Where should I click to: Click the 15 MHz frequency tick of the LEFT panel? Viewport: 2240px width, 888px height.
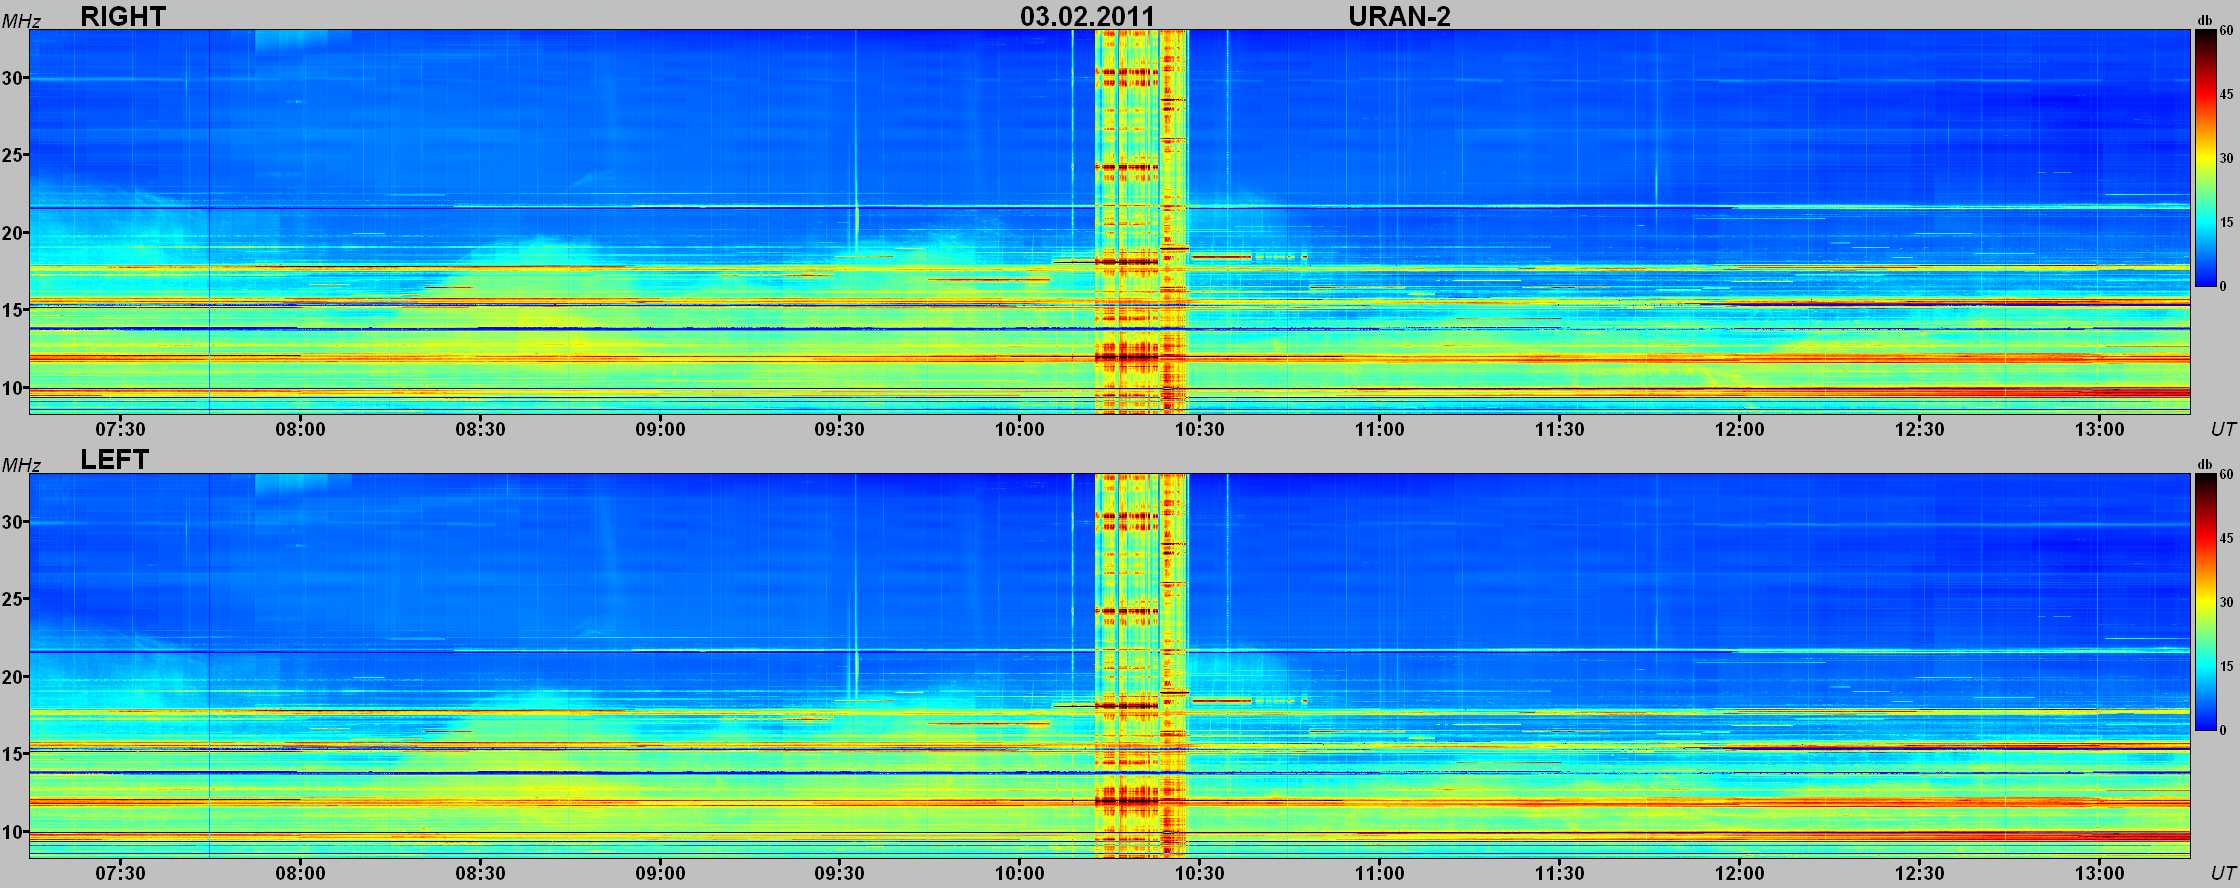click(13, 755)
